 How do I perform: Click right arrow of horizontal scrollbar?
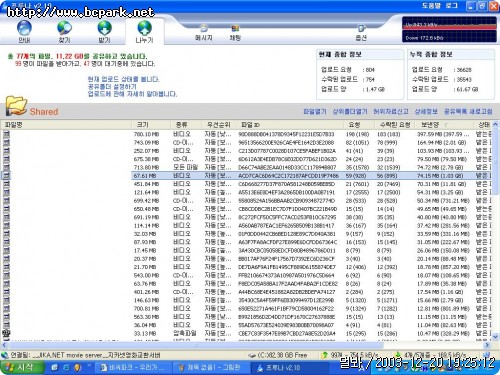coord(488,345)
